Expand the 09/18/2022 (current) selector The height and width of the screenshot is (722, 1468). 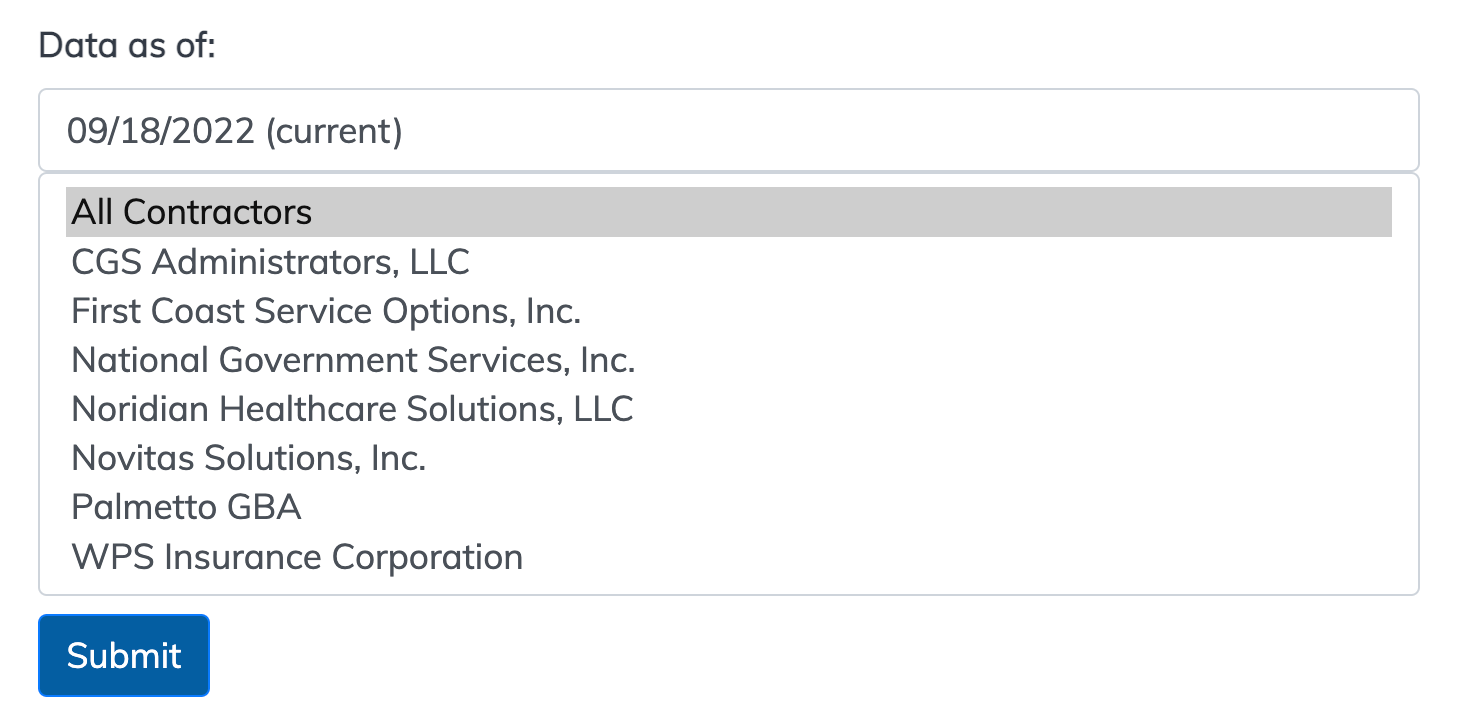tap(728, 131)
